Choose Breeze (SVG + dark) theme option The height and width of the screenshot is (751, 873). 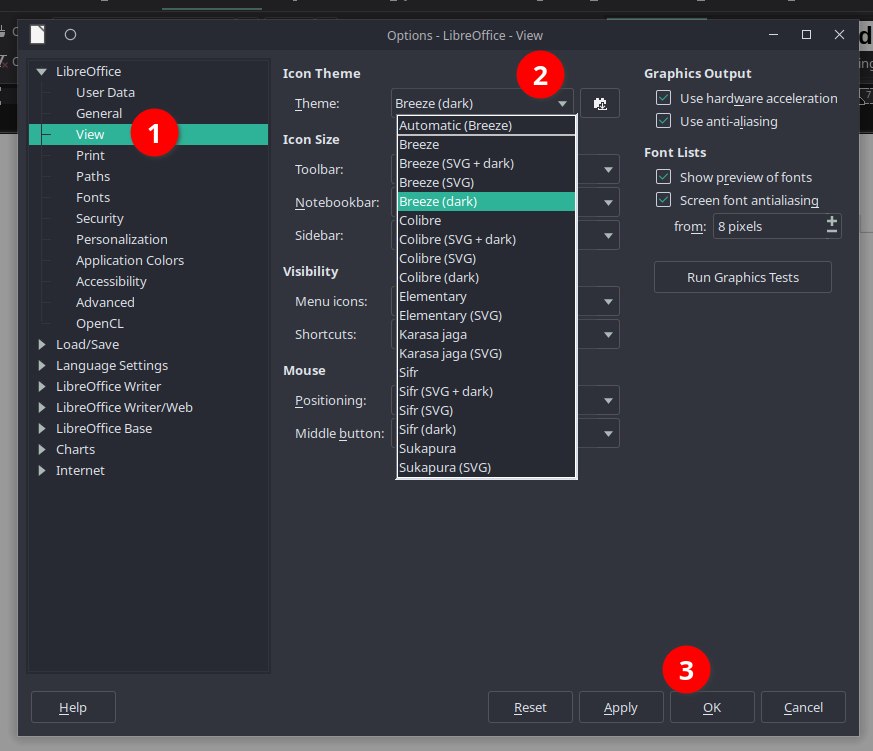486,164
